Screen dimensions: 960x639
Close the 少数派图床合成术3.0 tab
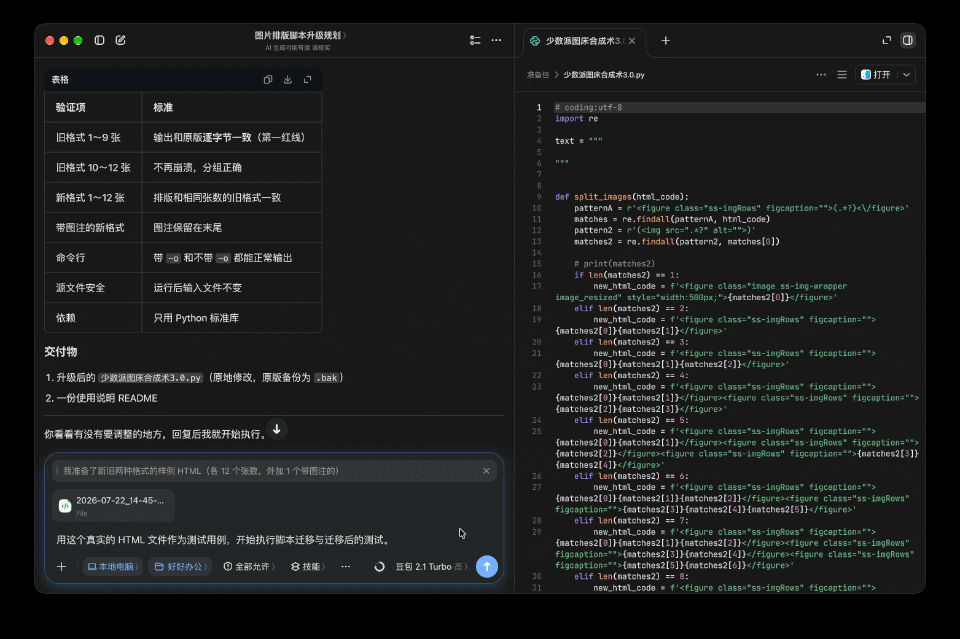coord(632,41)
